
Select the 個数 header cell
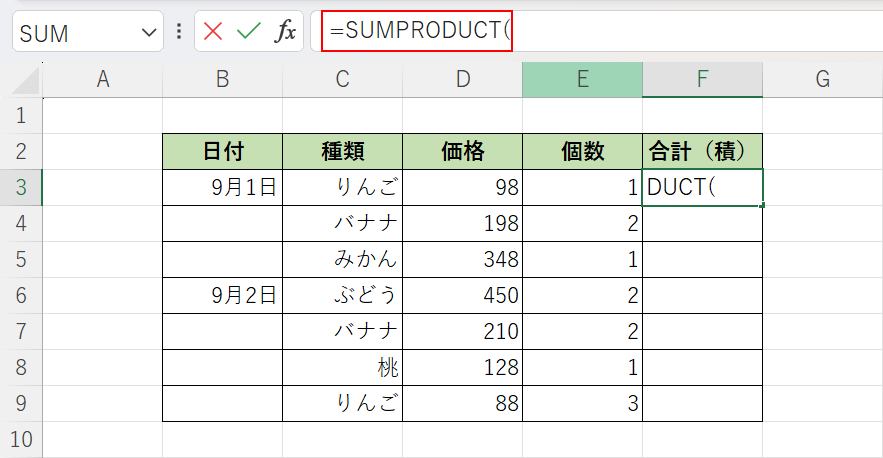click(582, 151)
